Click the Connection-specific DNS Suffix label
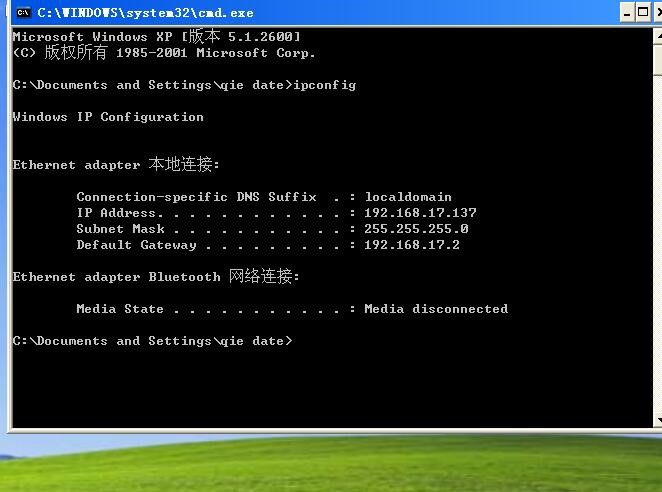The height and width of the screenshot is (492, 662). pyautogui.click(x=196, y=197)
